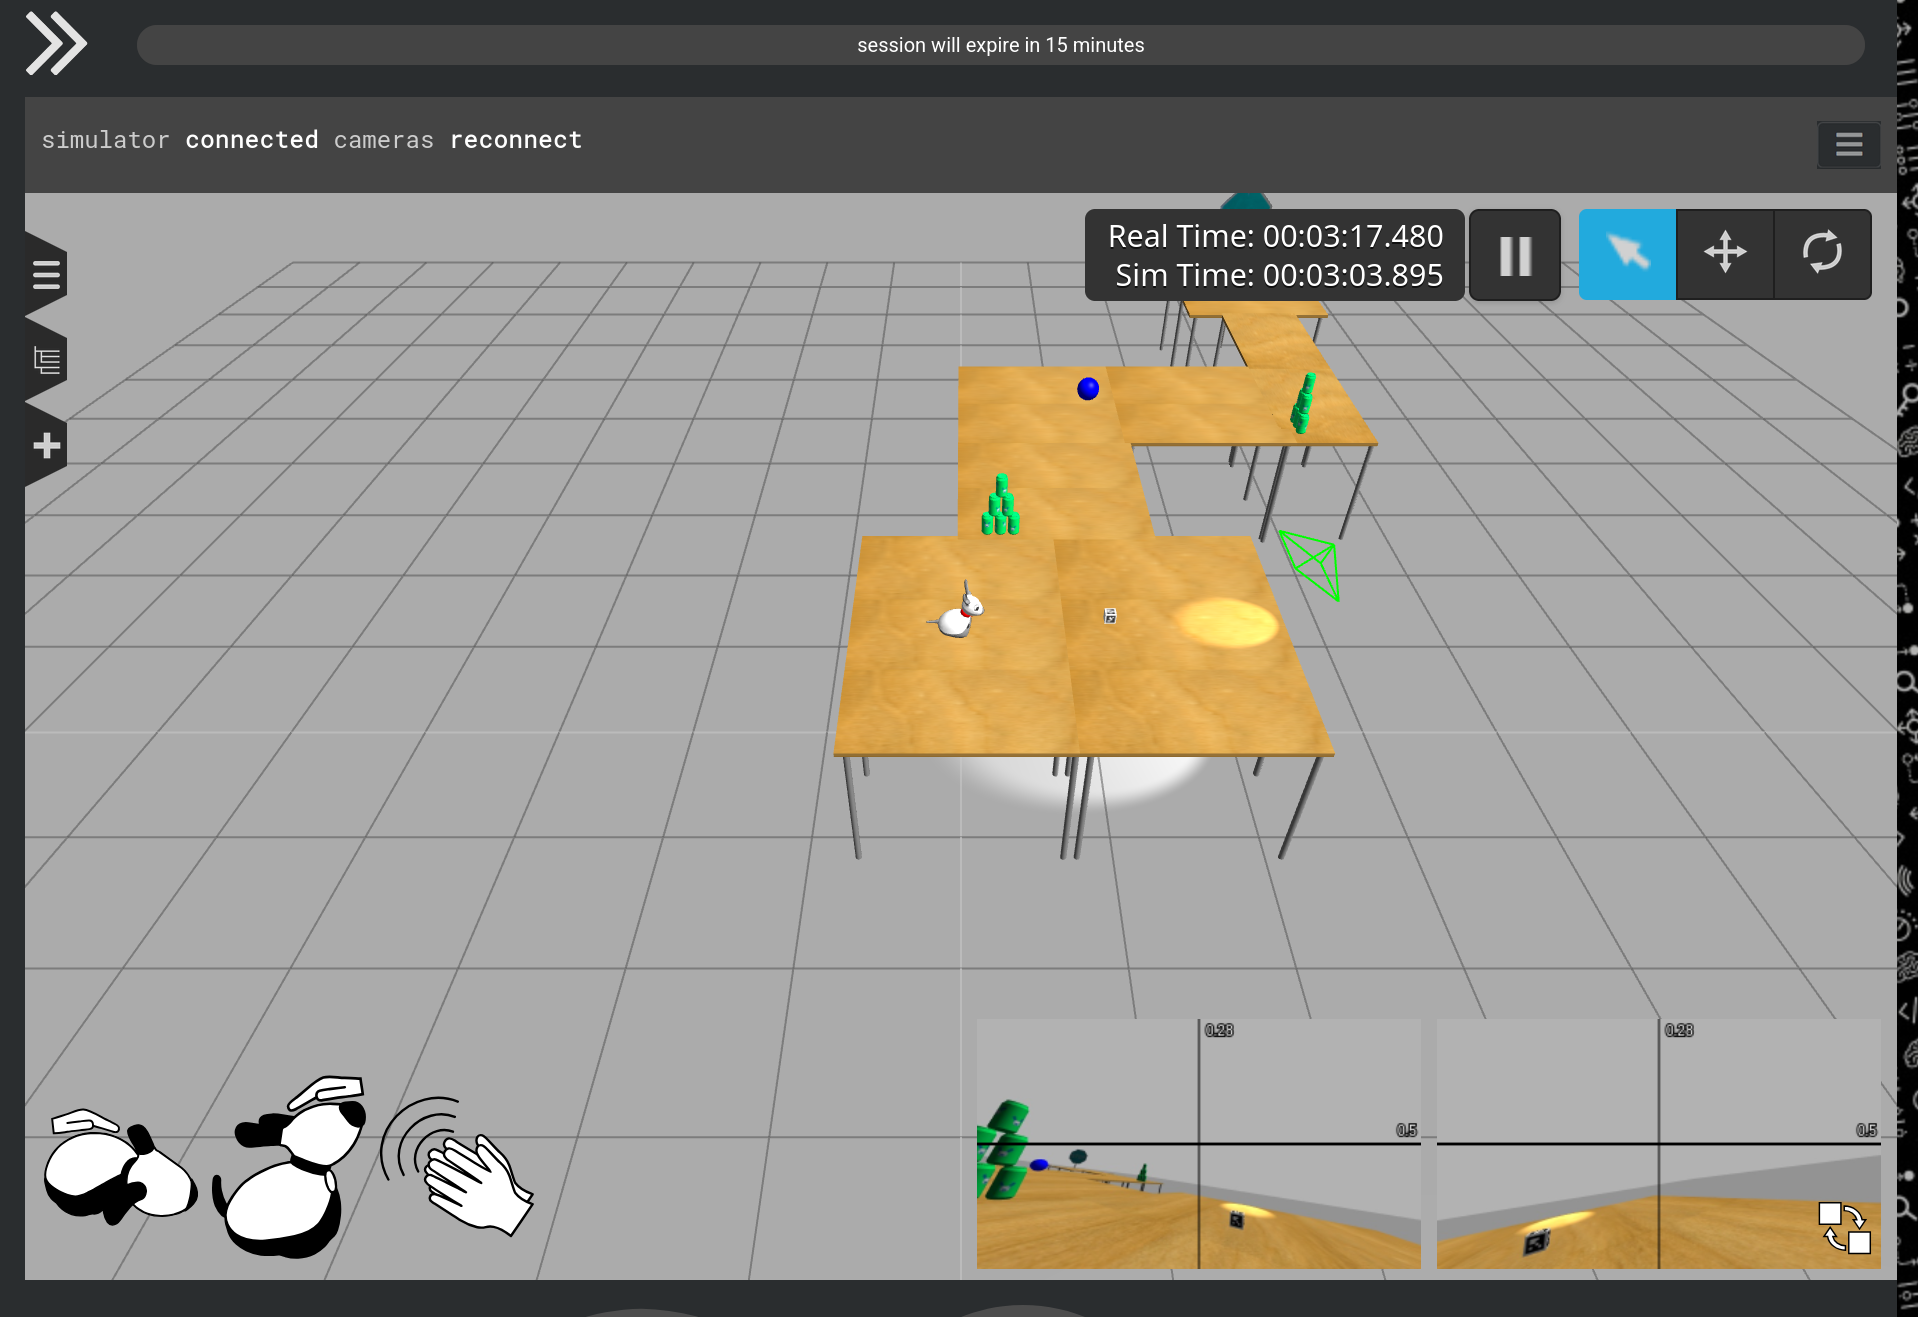Select the white robot dog on table

(957, 612)
